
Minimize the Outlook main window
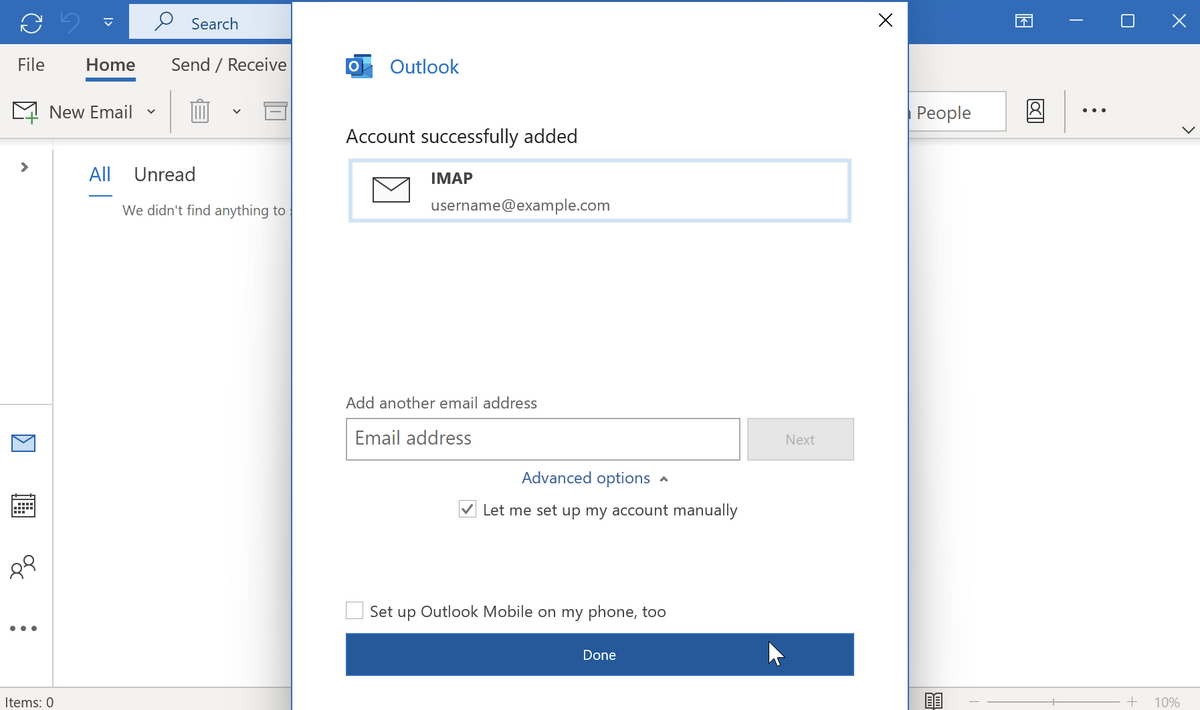[x=1076, y=21]
